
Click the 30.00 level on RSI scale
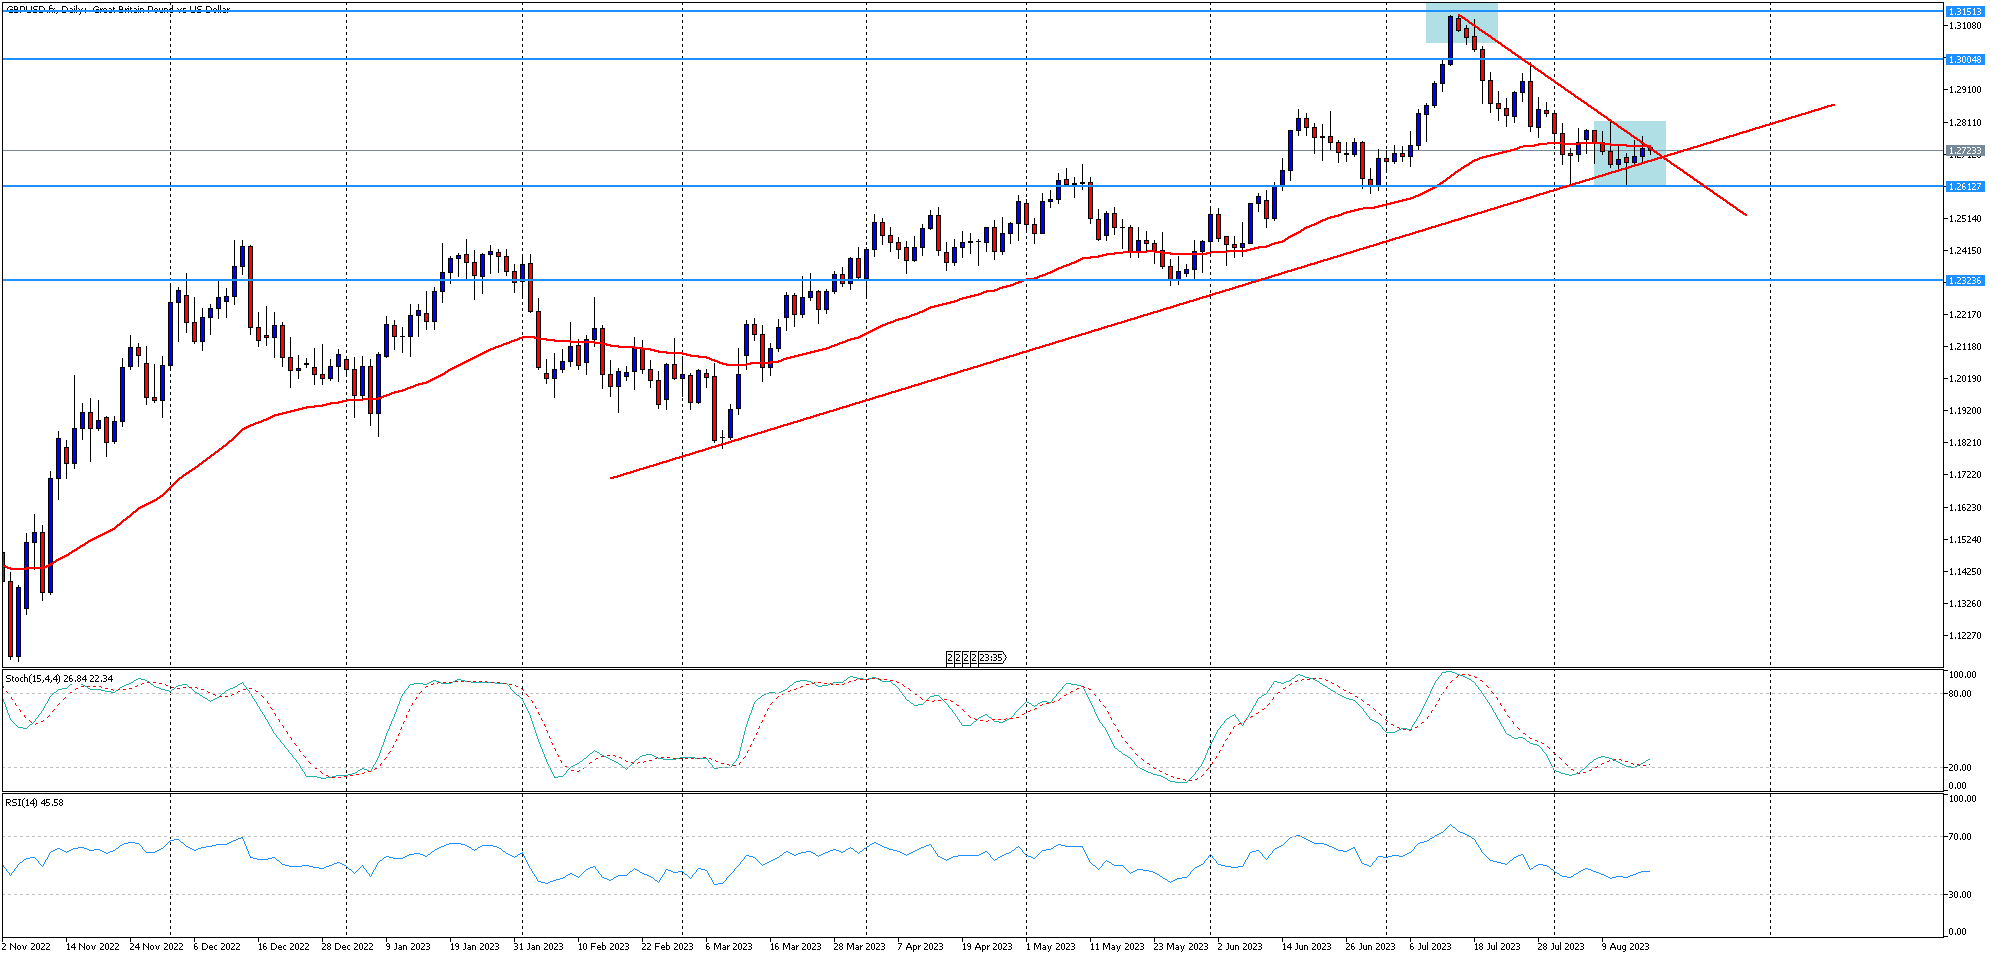coord(1960,895)
